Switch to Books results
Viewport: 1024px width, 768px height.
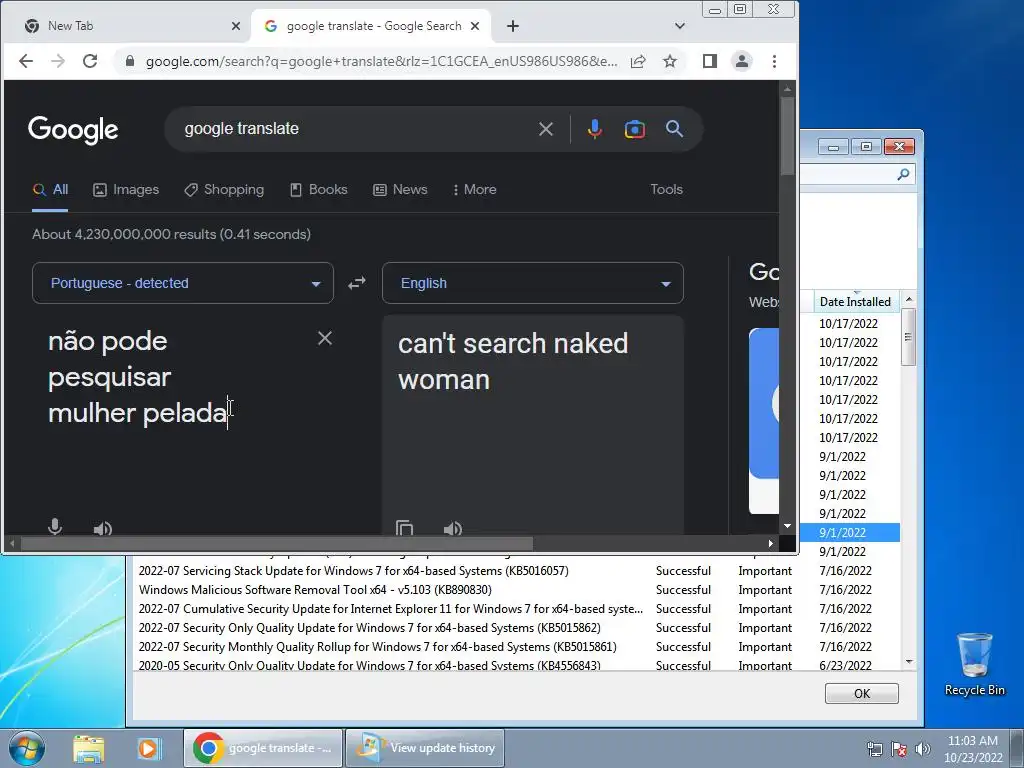pyautogui.click(x=319, y=190)
